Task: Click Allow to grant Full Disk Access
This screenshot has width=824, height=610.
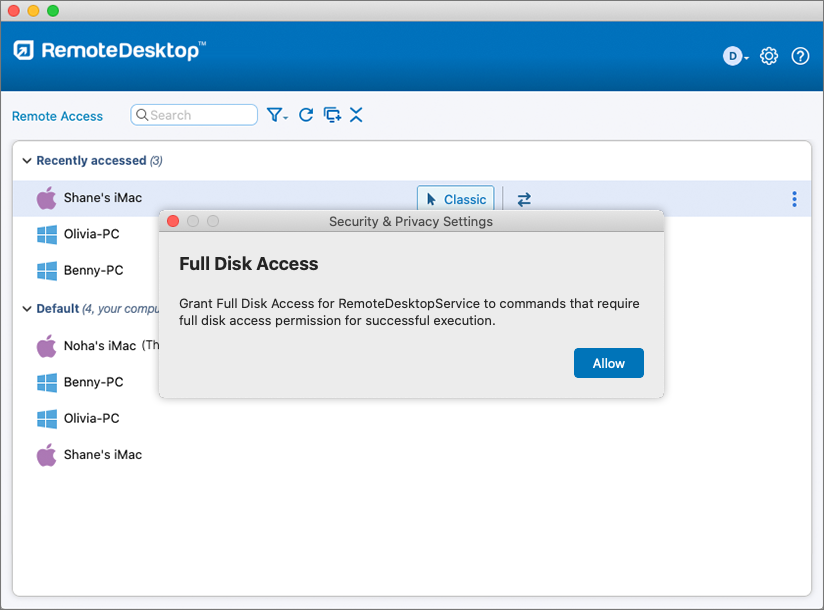Action: point(608,363)
